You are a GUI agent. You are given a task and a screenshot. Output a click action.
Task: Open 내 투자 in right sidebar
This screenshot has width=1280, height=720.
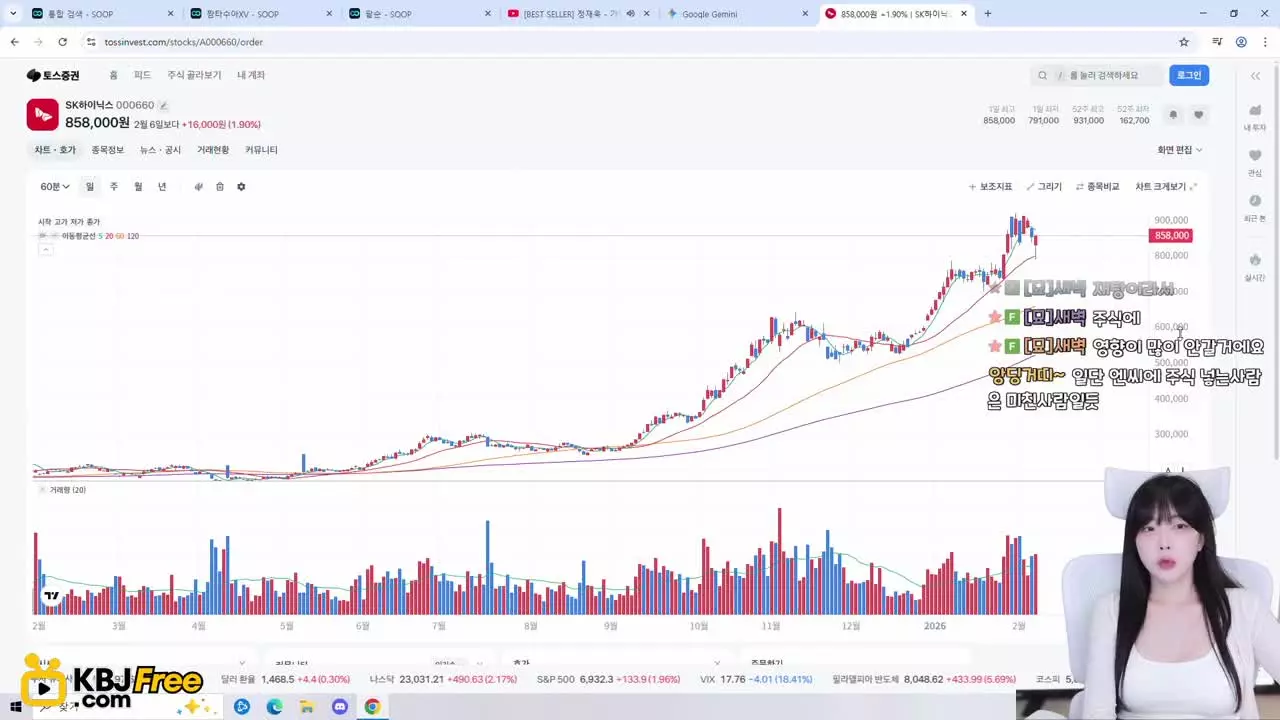click(x=1255, y=117)
